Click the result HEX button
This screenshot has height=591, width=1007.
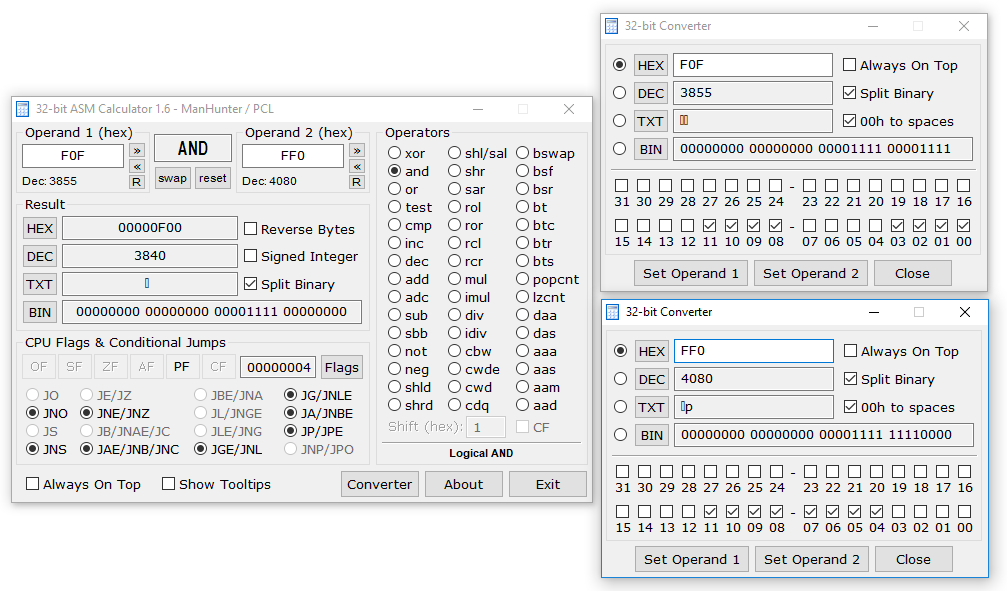40,228
